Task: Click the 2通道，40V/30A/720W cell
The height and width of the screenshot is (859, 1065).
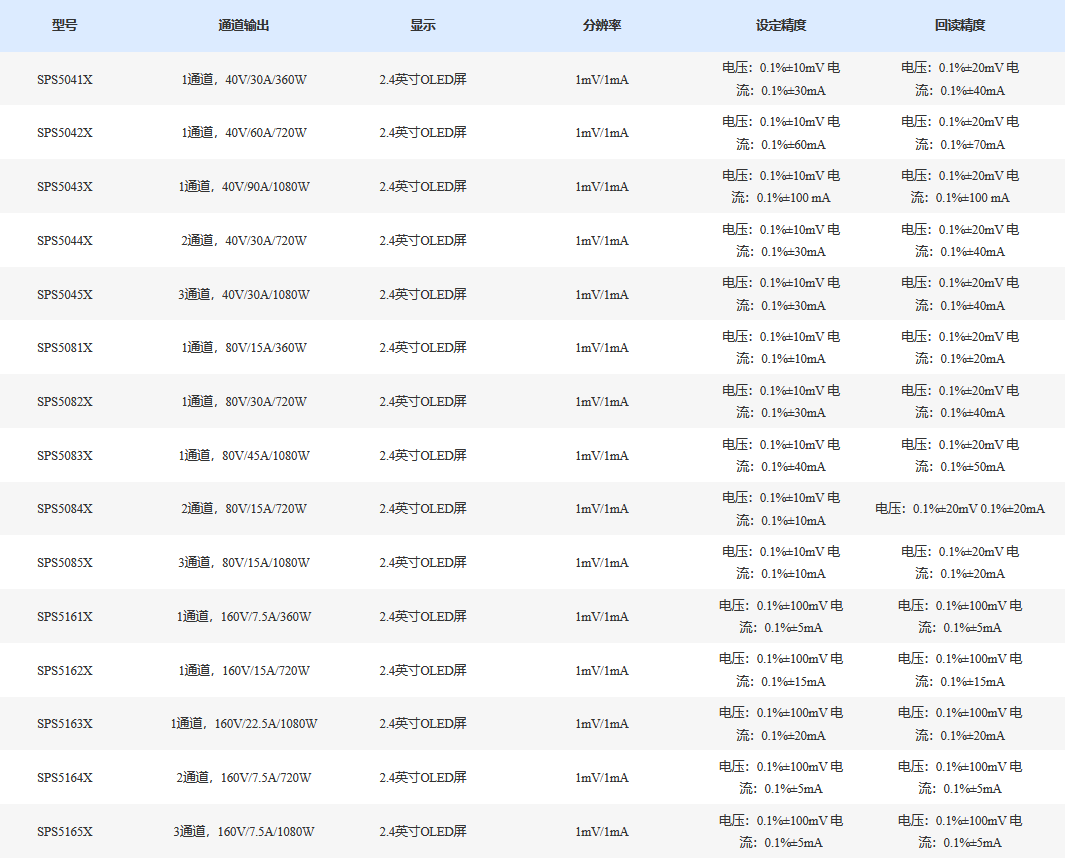Action: pyautogui.click(x=244, y=240)
